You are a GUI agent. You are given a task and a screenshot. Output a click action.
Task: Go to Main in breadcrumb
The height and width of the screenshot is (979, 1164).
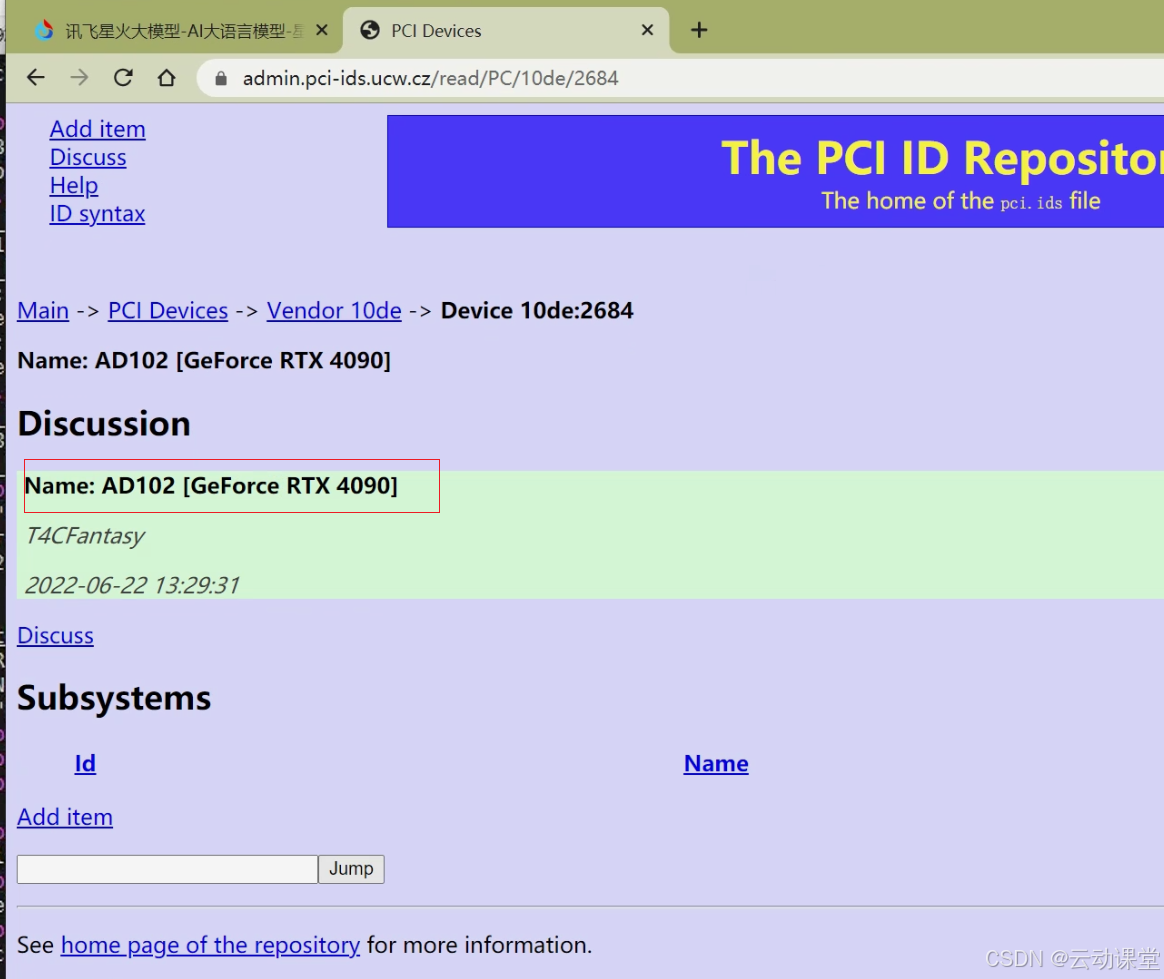[43, 310]
